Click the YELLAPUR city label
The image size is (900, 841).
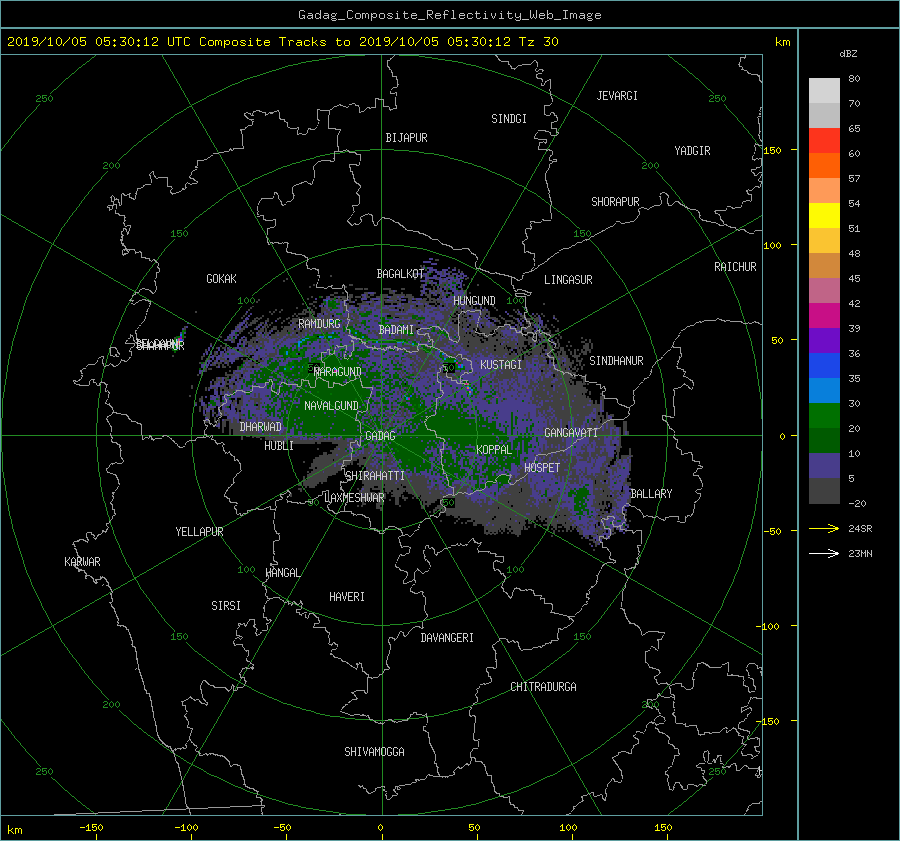(199, 532)
